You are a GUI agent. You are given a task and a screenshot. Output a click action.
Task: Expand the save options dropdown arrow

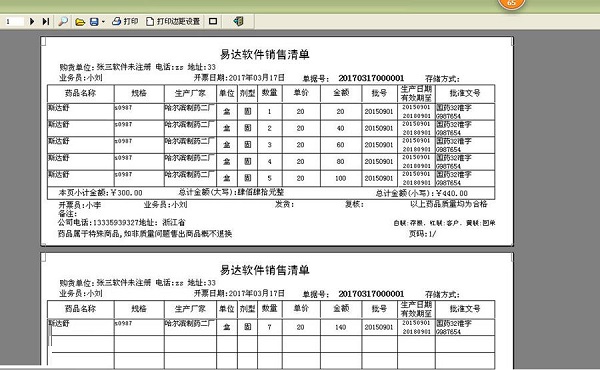(103, 22)
